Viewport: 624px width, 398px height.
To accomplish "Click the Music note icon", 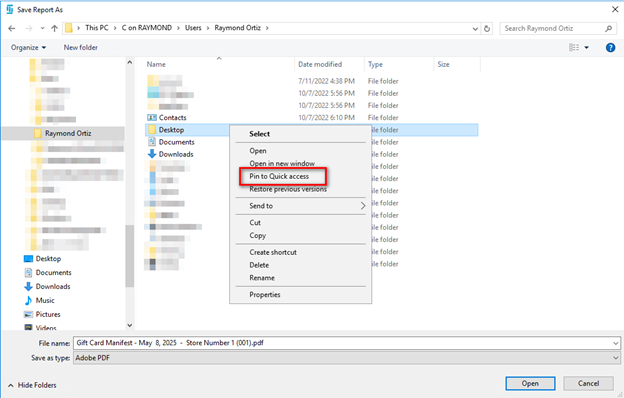I will [x=28, y=300].
